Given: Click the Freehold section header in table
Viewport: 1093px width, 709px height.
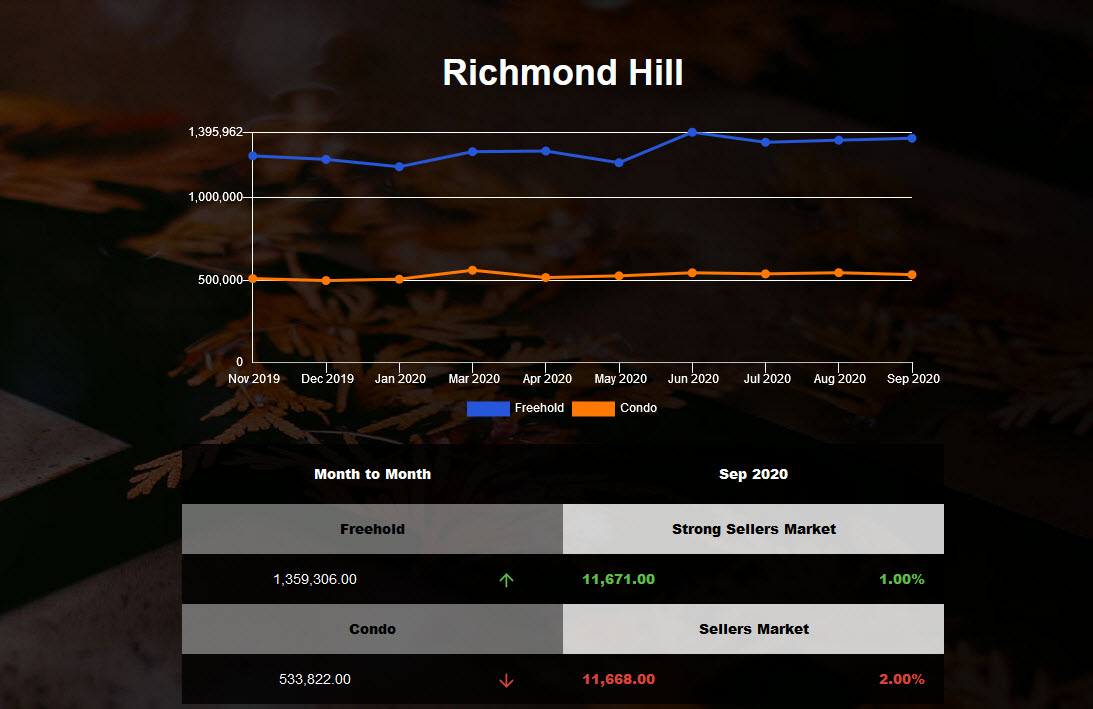Looking at the screenshot, I should tap(372, 529).
